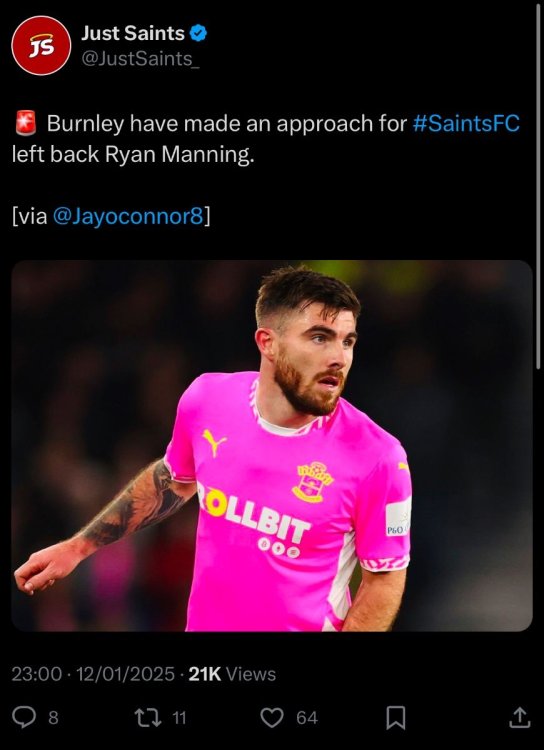
Task: Repost the tweet using the retweet icon
Action: [x=148, y=717]
